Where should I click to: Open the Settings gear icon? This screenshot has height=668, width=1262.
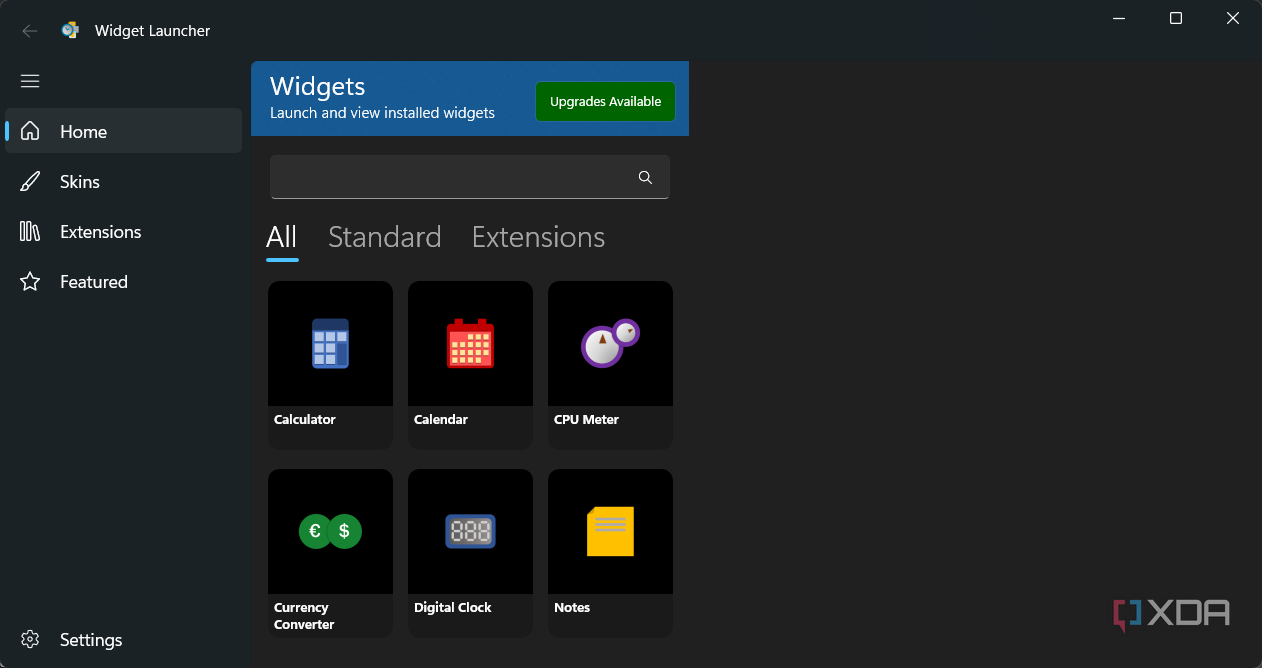coord(30,639)
